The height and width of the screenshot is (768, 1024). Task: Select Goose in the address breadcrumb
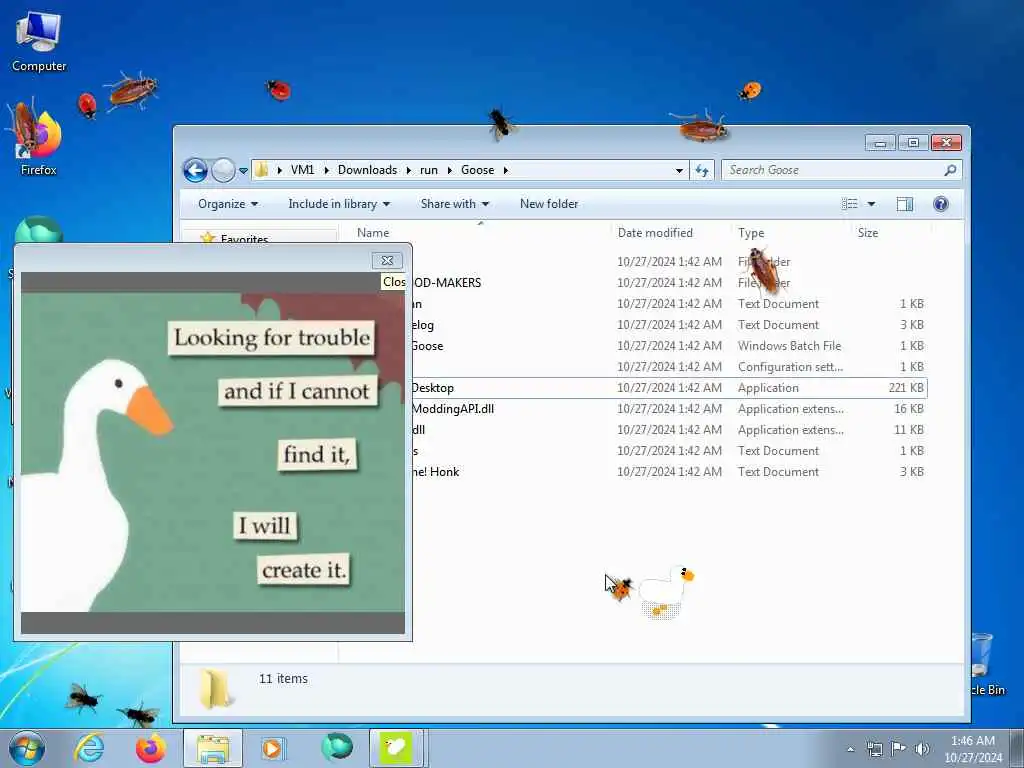click(x=477, y=170)
